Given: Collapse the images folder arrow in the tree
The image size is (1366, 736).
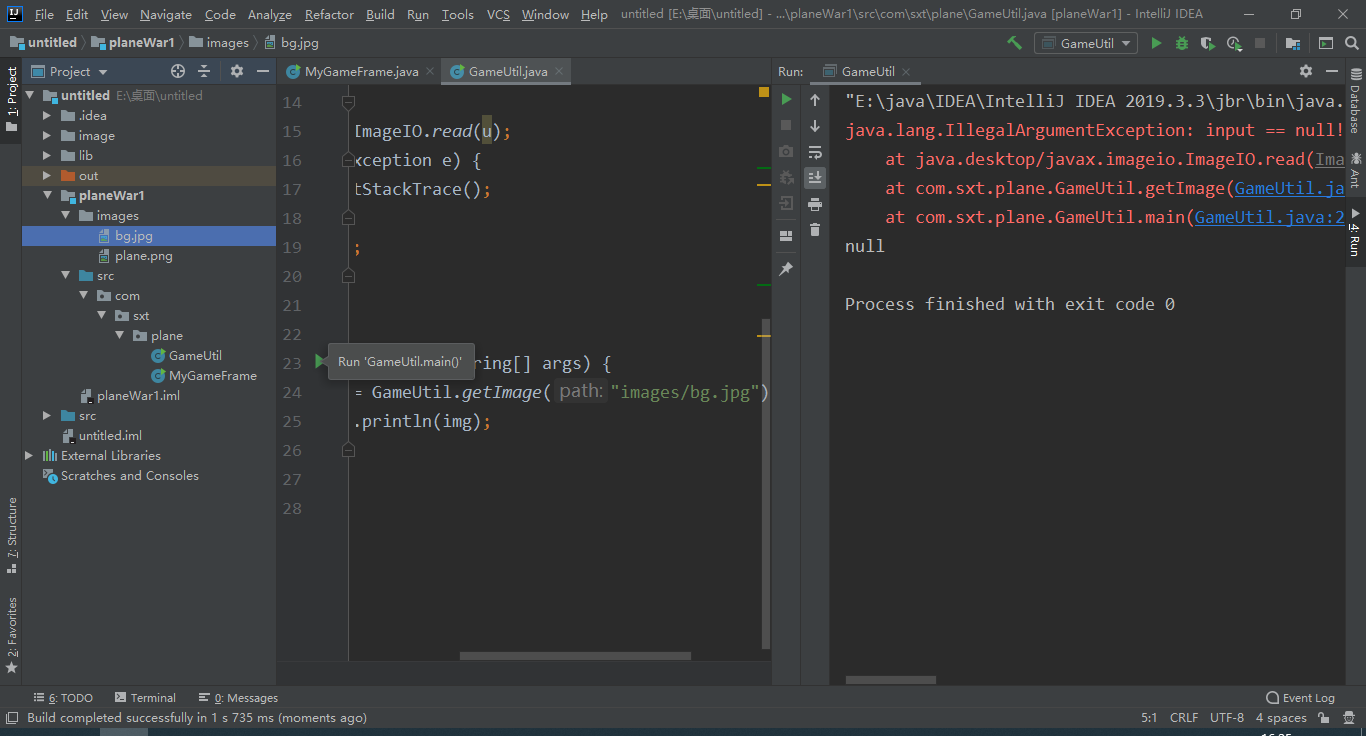Looking at the screenshot, I should pos(65,216).
